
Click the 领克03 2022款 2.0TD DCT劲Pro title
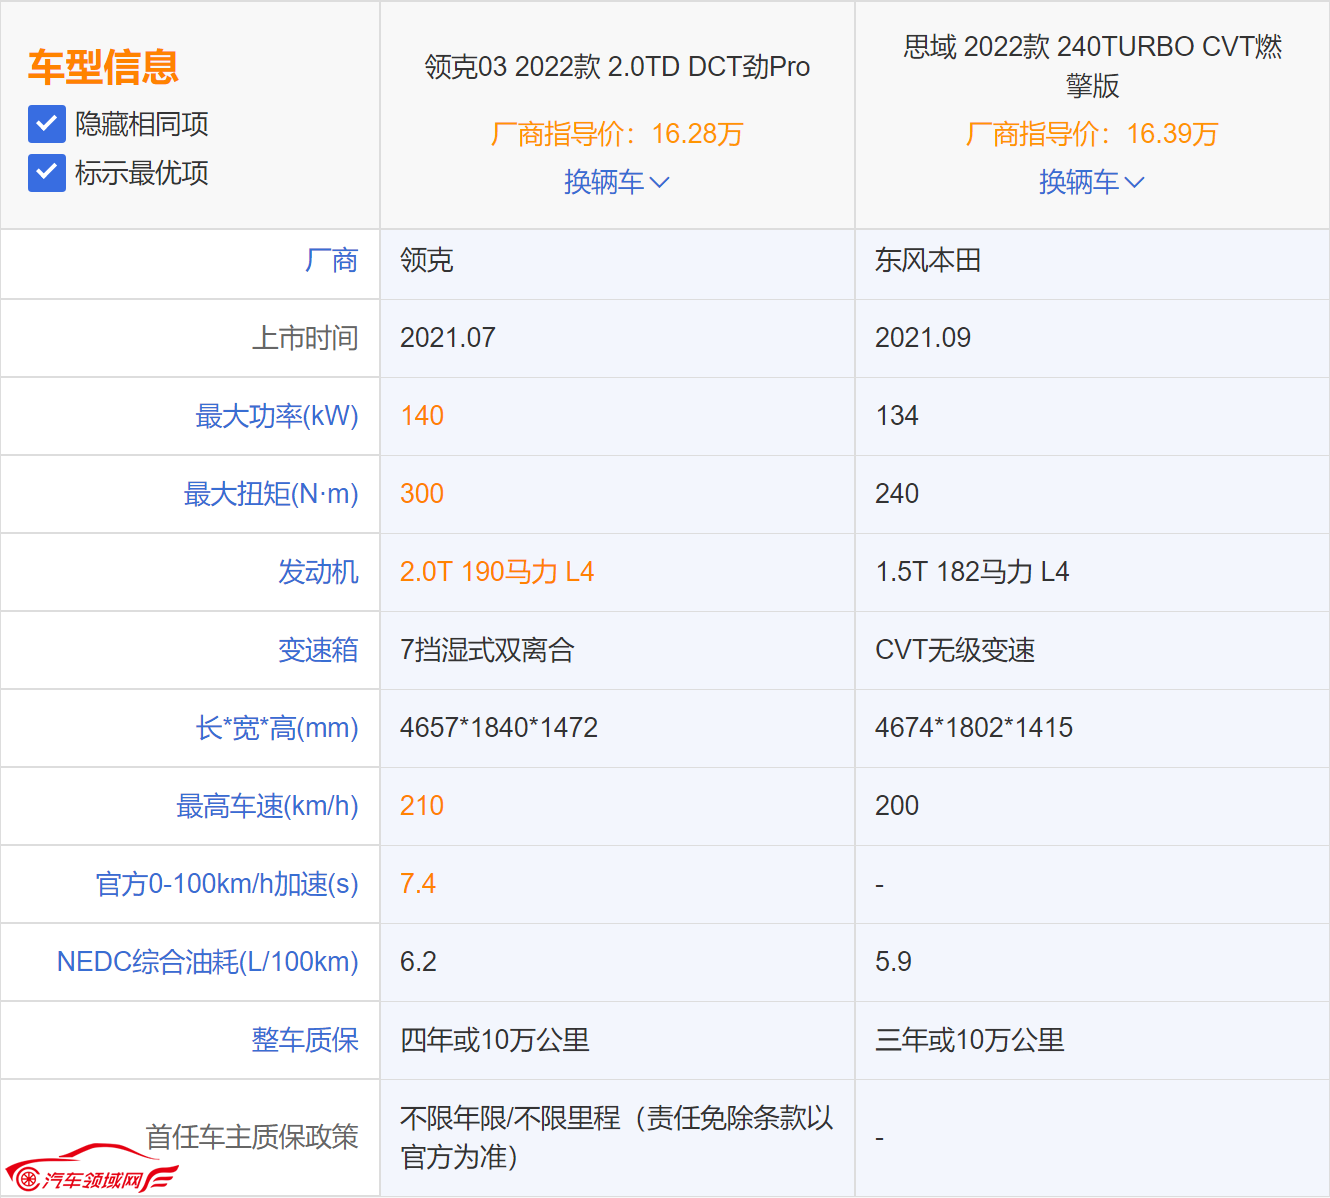click(x=617, y=67)
